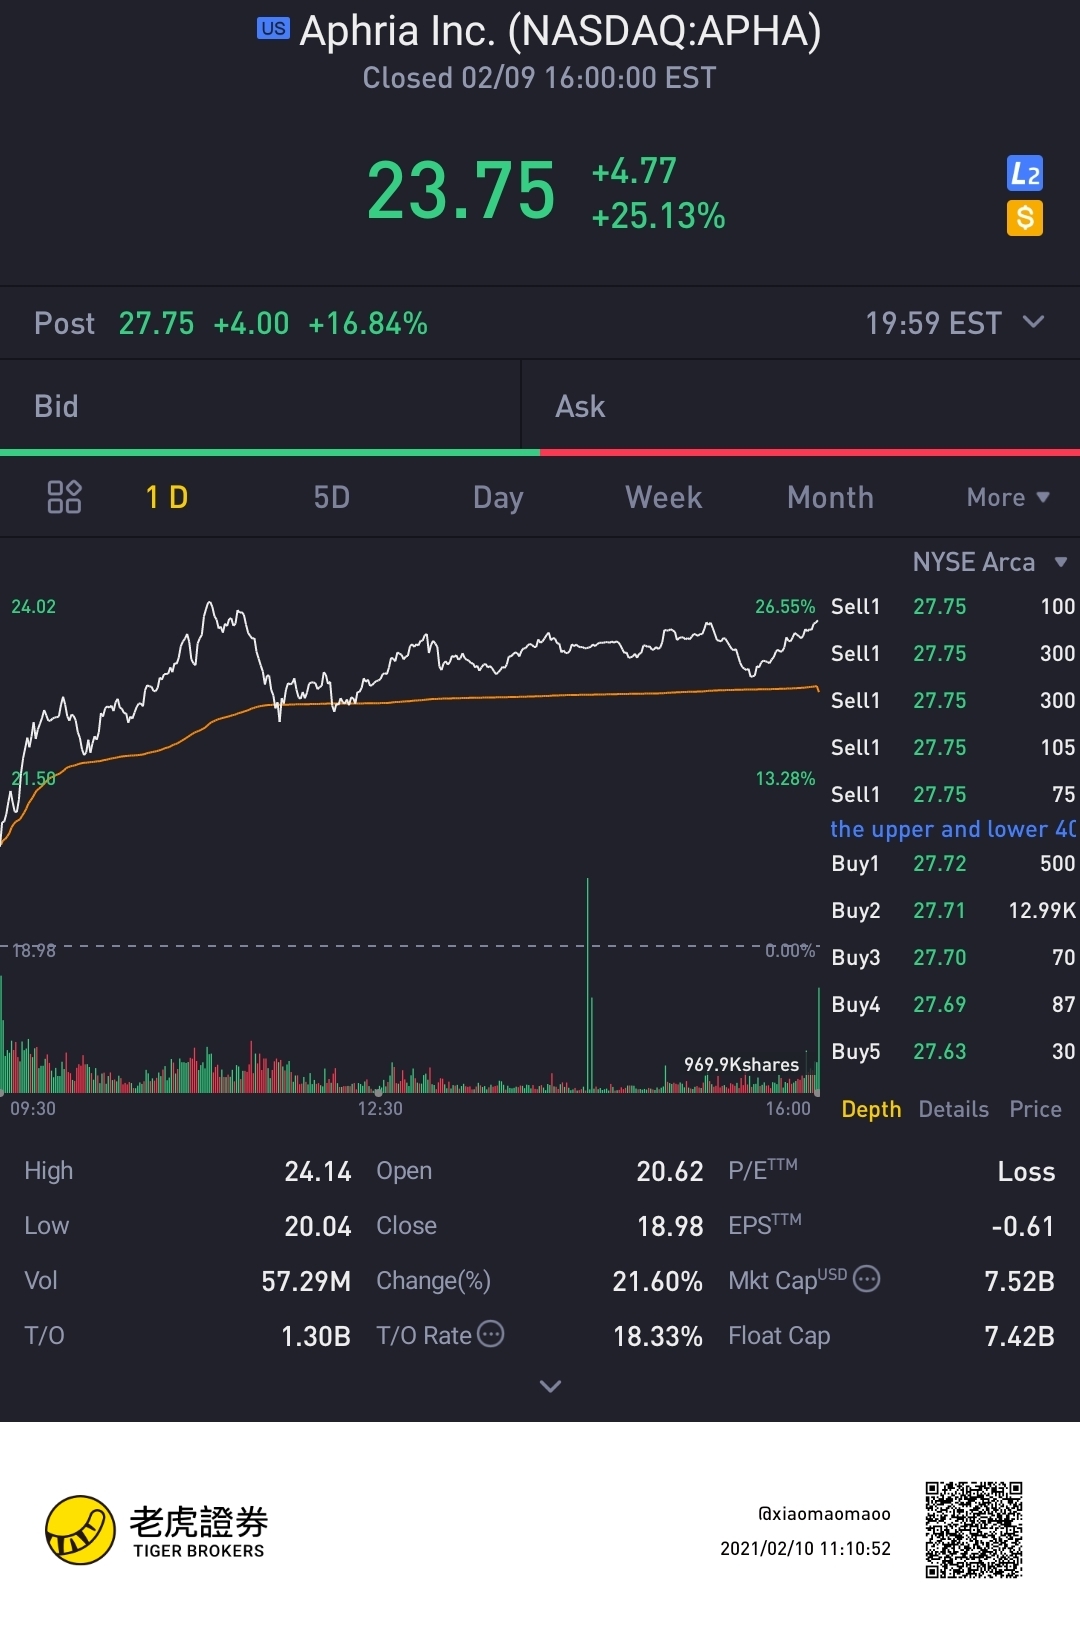The height and width of the screenshot is (1639, 1080).
Task: Select the Depth tab
Action: pos(871,1109)
